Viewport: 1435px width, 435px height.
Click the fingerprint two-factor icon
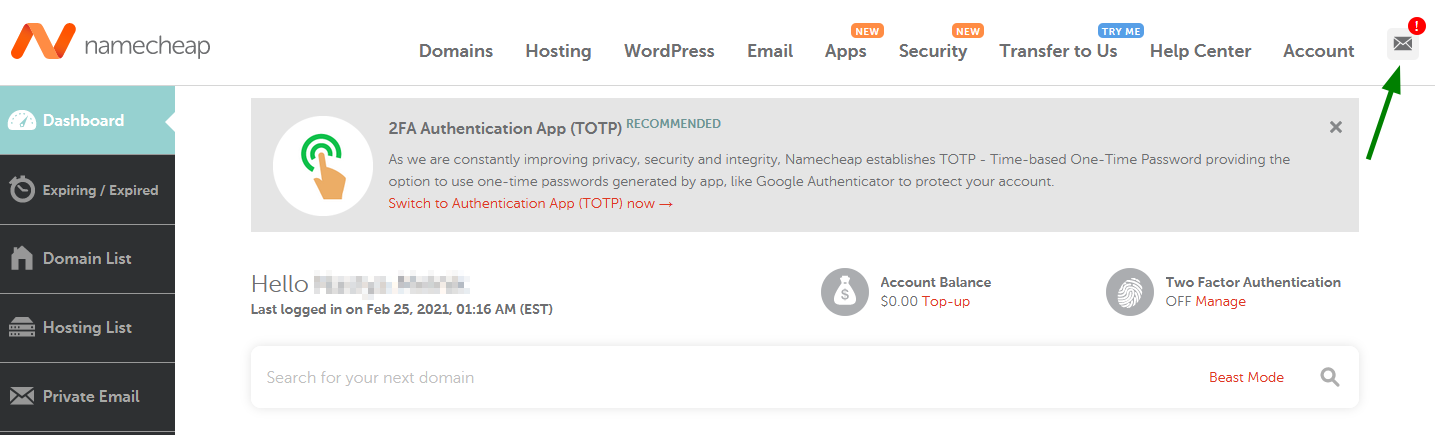[x=1130, y=292]
